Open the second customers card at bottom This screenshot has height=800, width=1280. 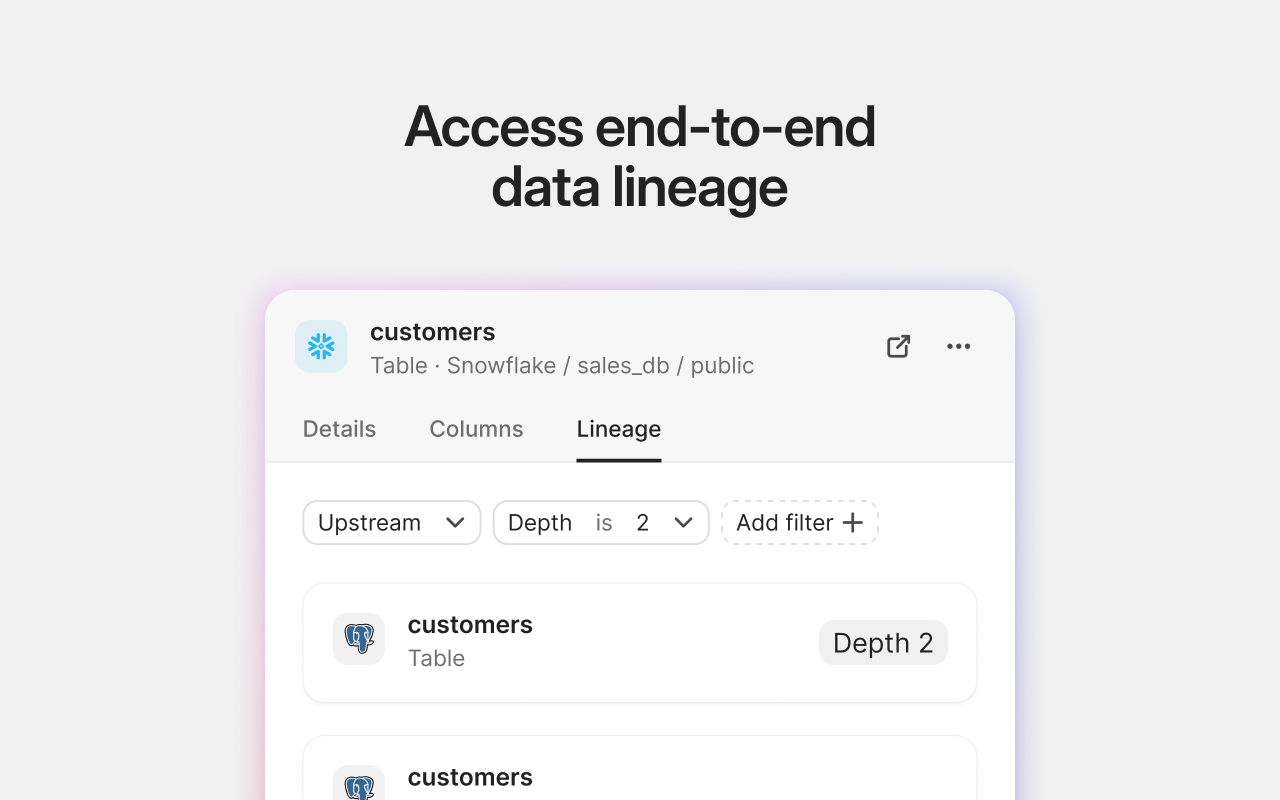point(640,776)
